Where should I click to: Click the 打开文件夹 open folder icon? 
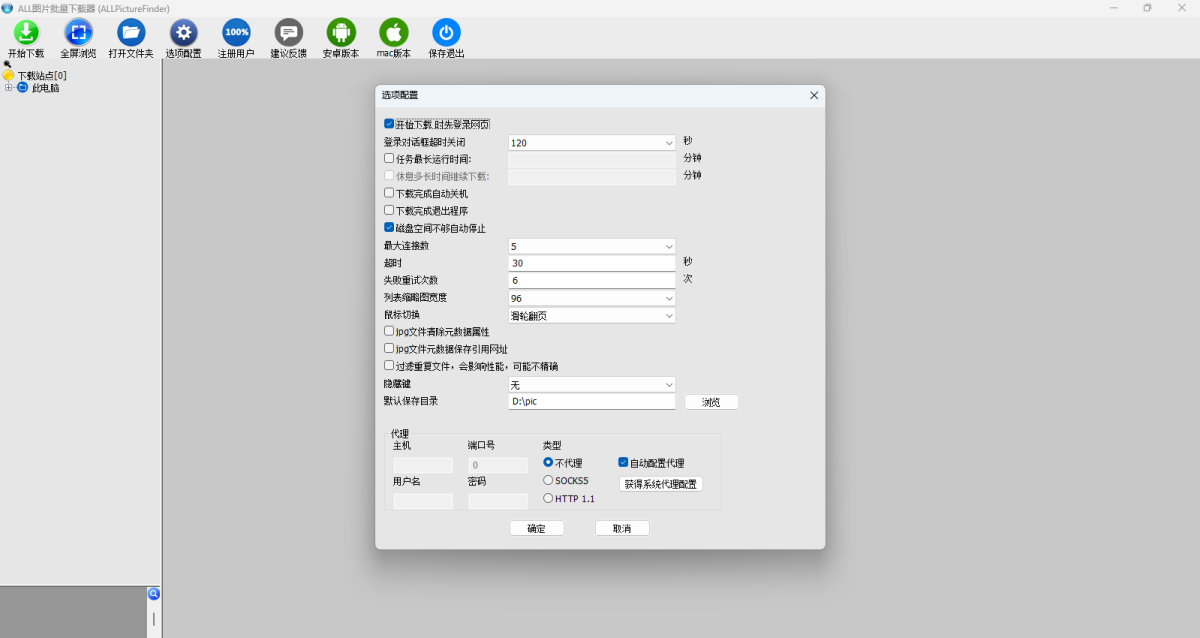pyautogui.click(x=131, y=32)
